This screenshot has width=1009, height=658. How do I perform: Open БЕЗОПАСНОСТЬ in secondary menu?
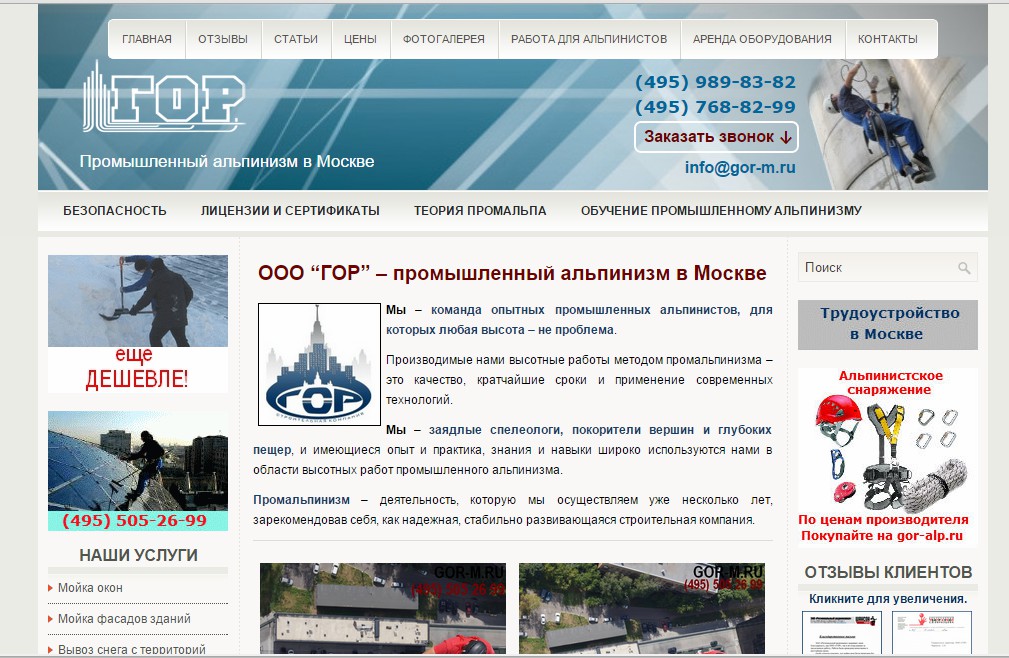point(115,210)
